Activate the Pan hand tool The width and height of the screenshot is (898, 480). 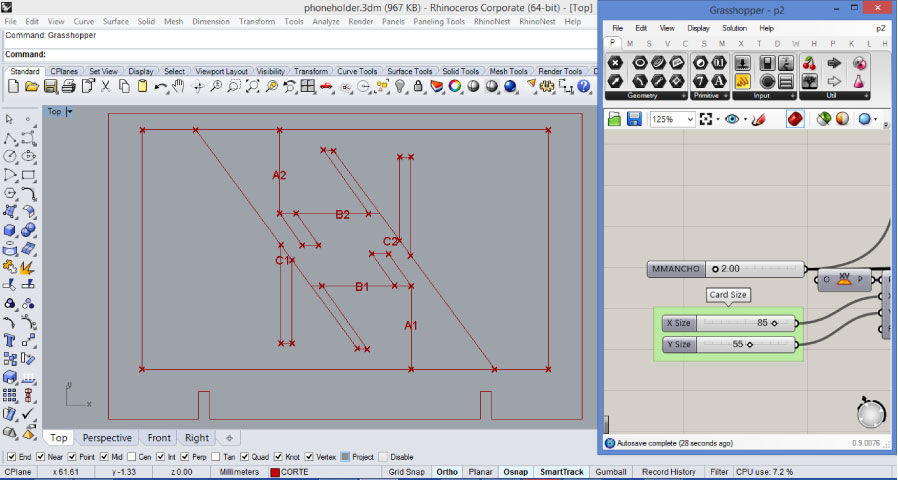[x=179, y=86]
